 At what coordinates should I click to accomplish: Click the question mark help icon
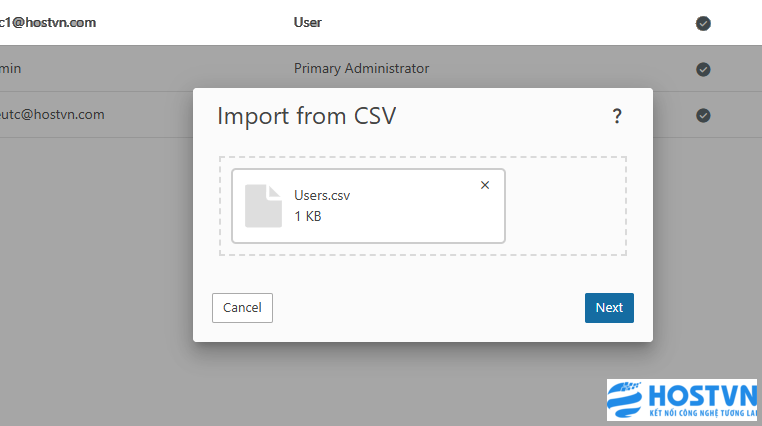click(617, 117)
